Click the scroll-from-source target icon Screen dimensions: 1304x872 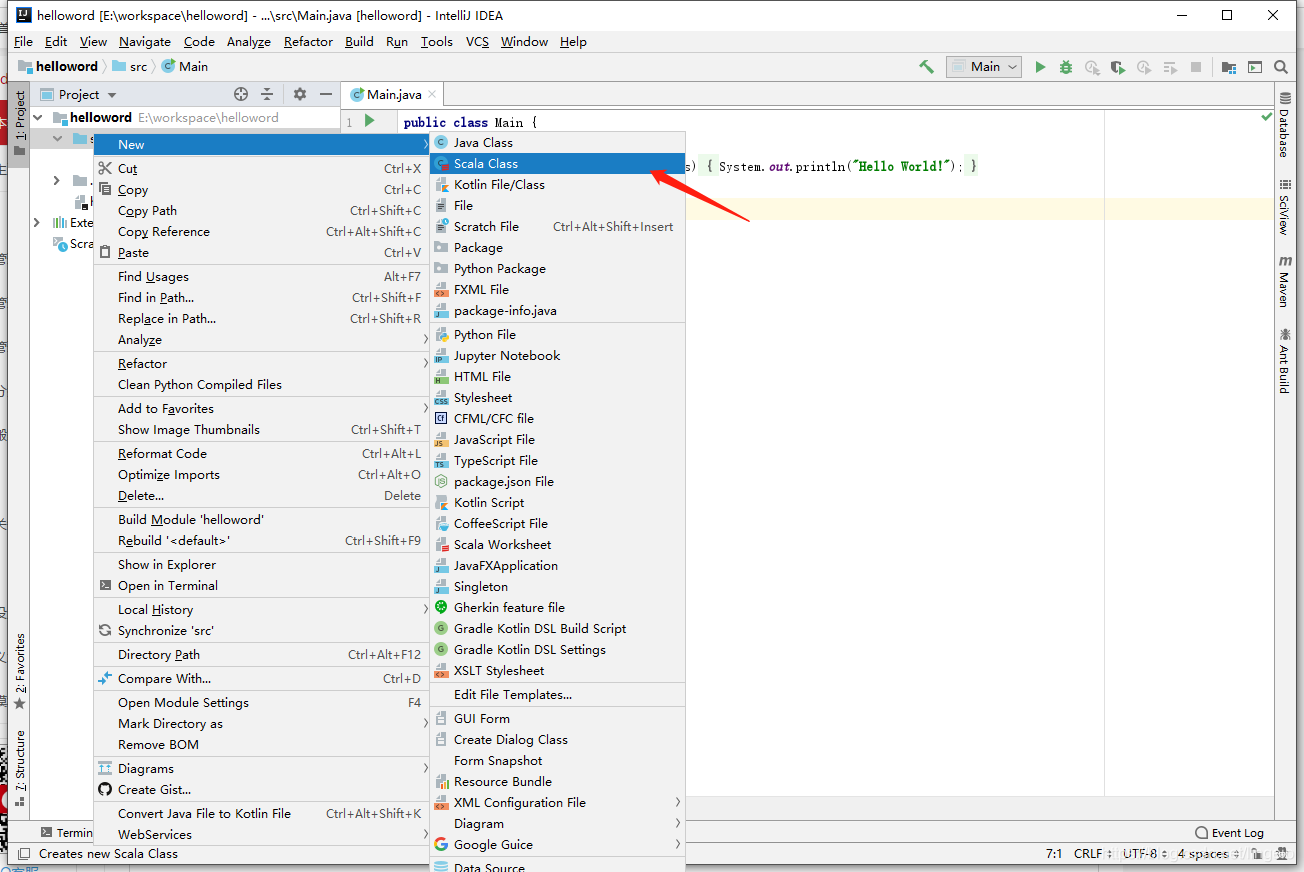(241, 94)
